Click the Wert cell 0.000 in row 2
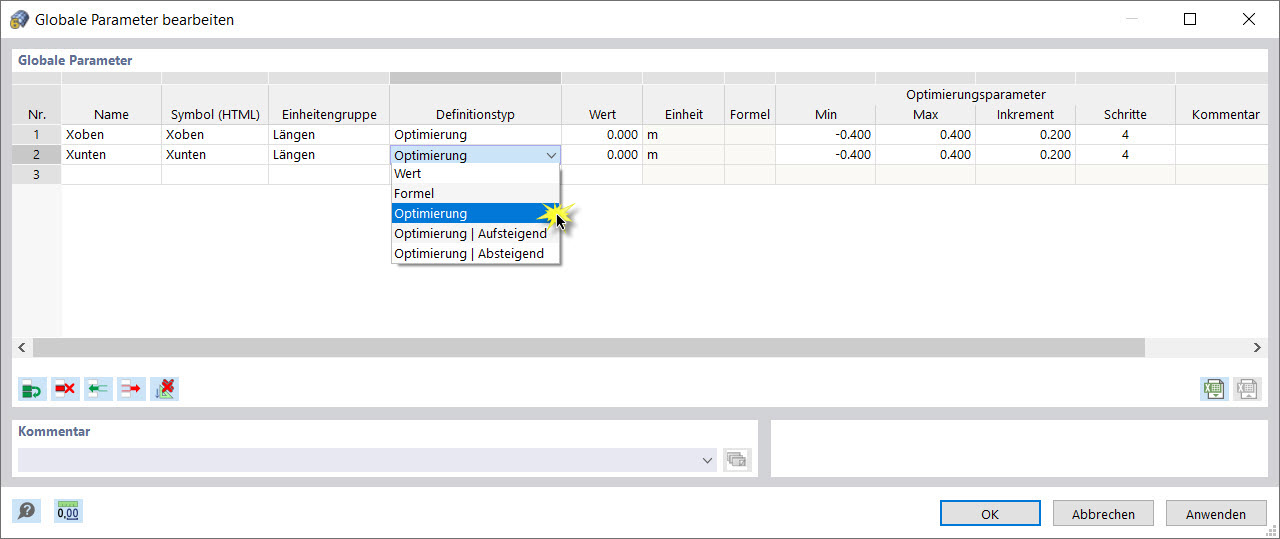Viewport: 1280px width, 539px height. click(x=602, y=155)
